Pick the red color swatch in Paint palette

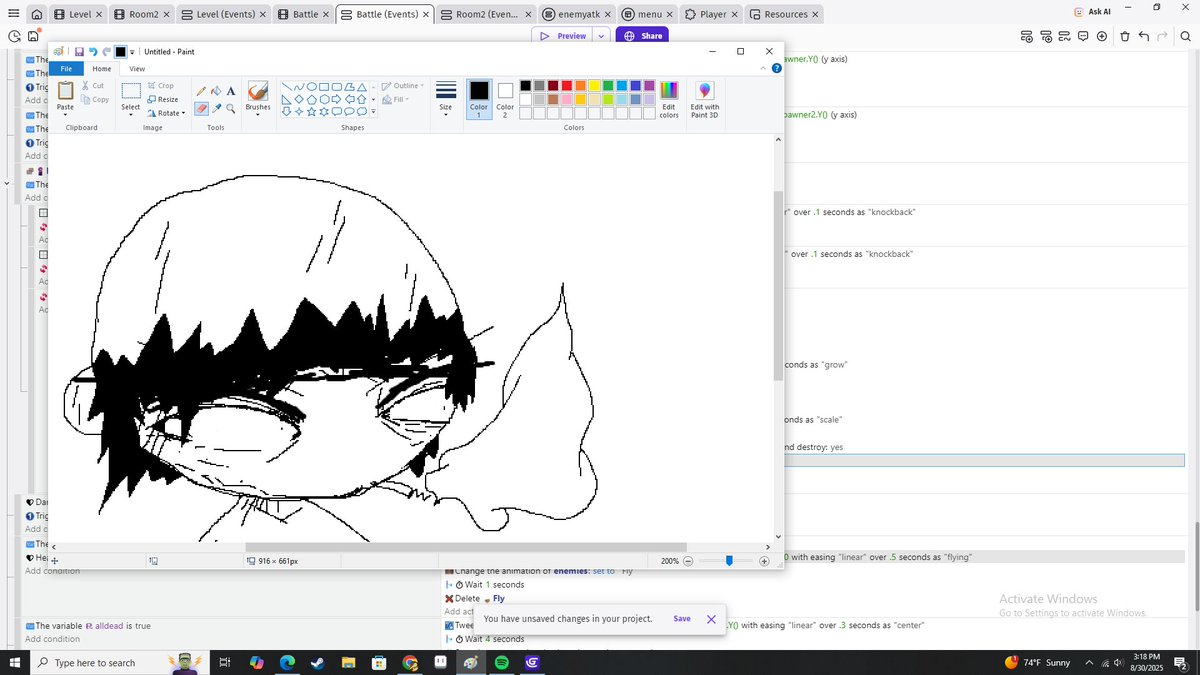(x=567, y=86)
